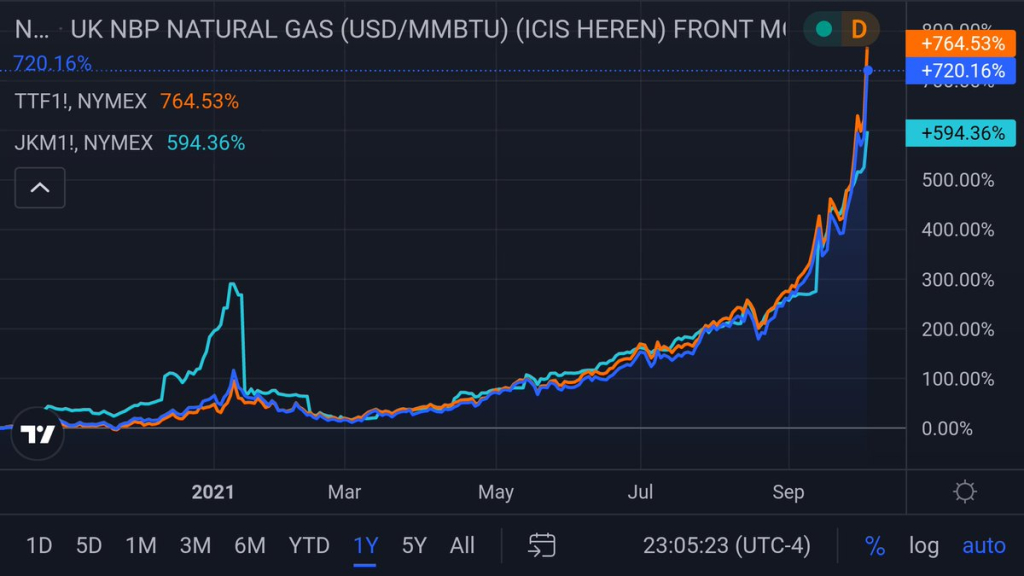Open chart settings gear icon
The width and height of the screenshot is (1024, 576).
[x=965, y=491]
